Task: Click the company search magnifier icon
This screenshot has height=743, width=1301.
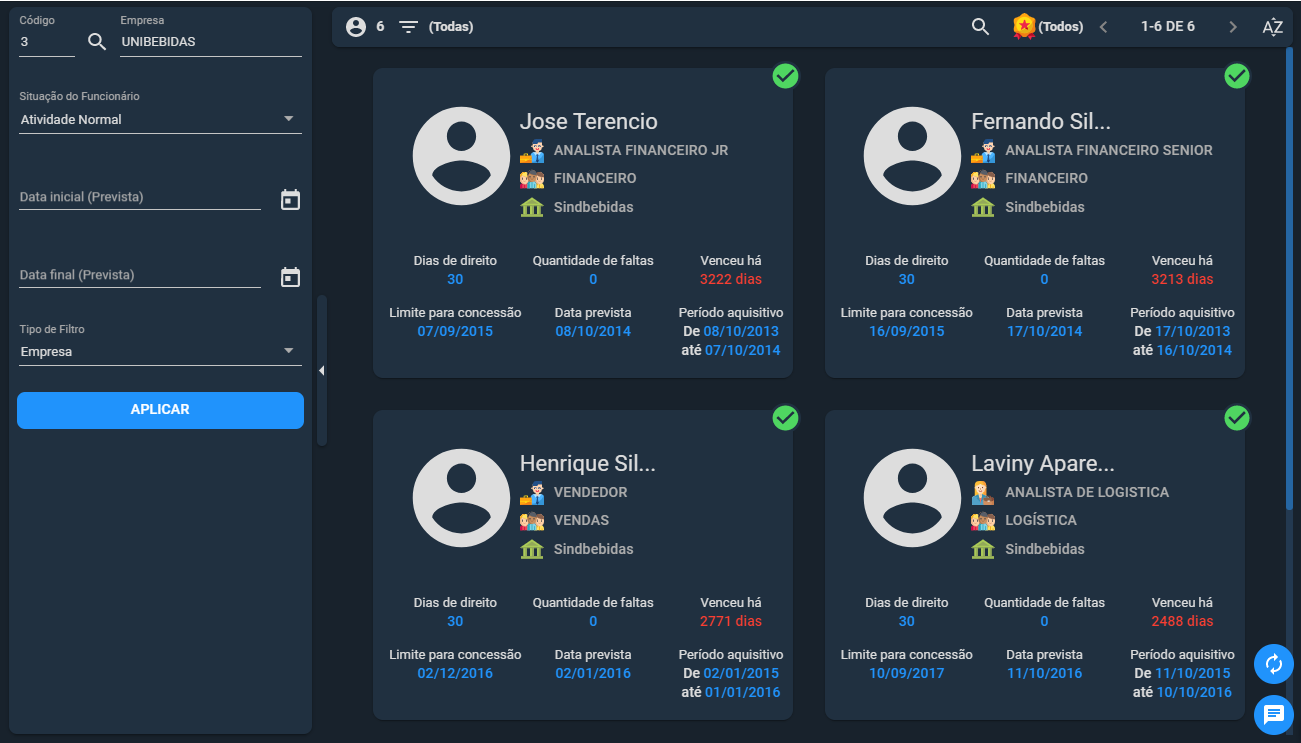Action: tap(97, 41)
